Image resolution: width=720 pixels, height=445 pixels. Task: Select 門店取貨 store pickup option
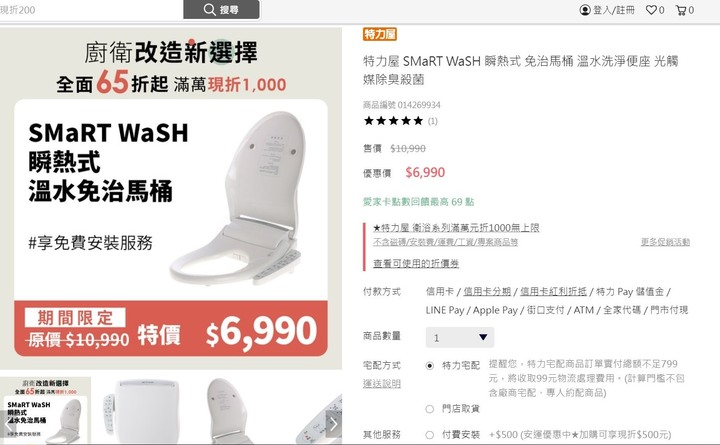click(429, 409)
